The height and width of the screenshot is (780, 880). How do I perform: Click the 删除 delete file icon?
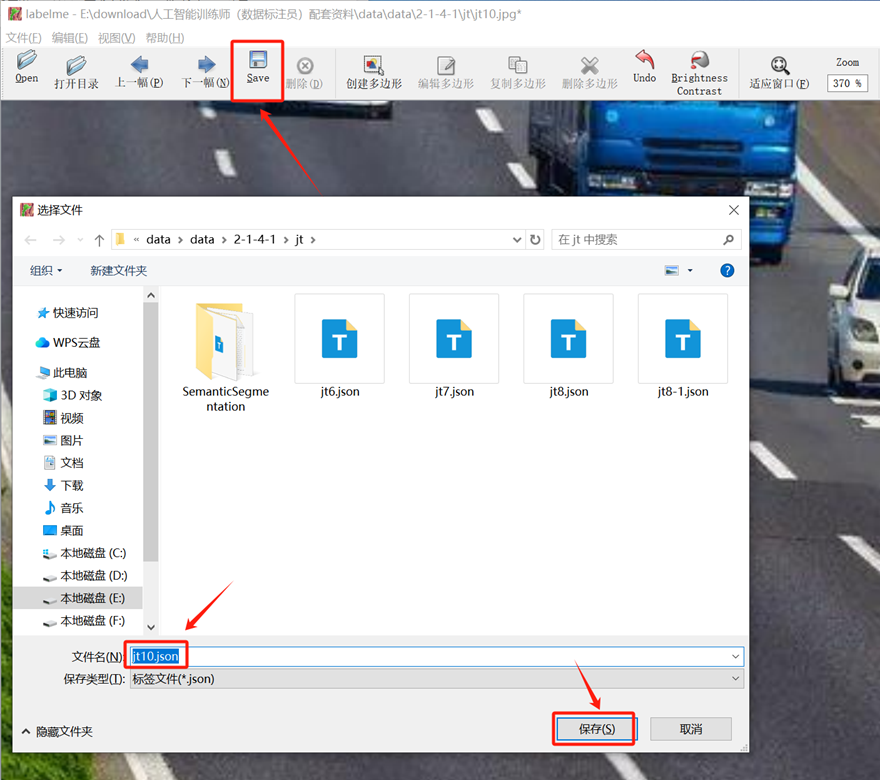[x=305, y=66]
